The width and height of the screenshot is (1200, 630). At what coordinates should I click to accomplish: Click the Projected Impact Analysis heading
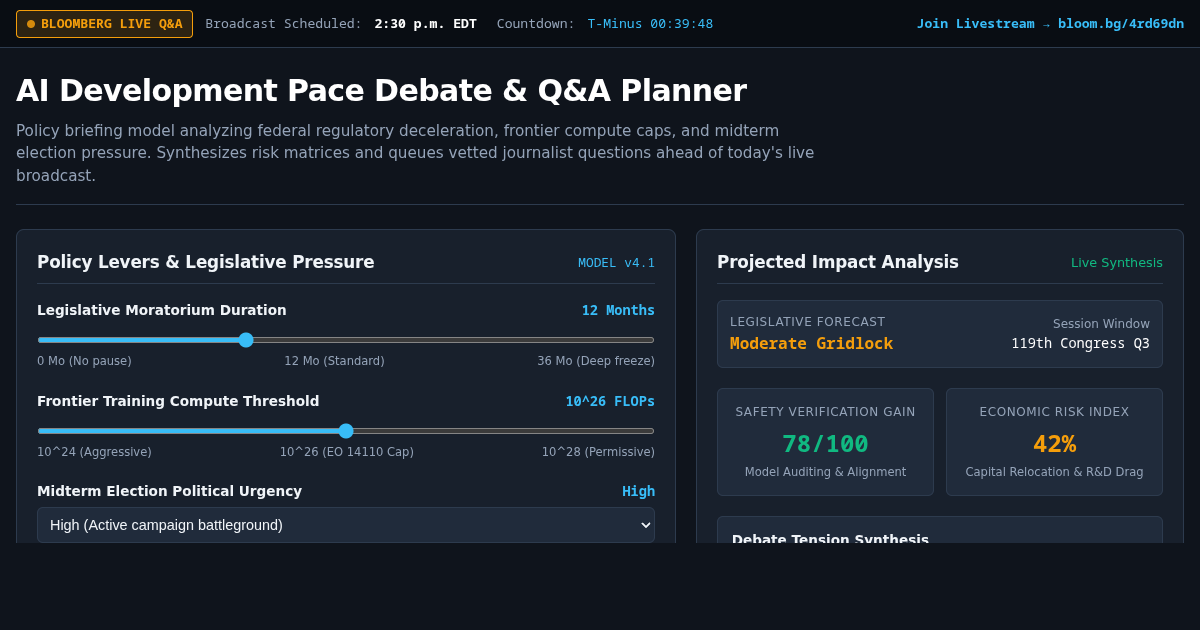pyautogui.click(x=838, y=262)
